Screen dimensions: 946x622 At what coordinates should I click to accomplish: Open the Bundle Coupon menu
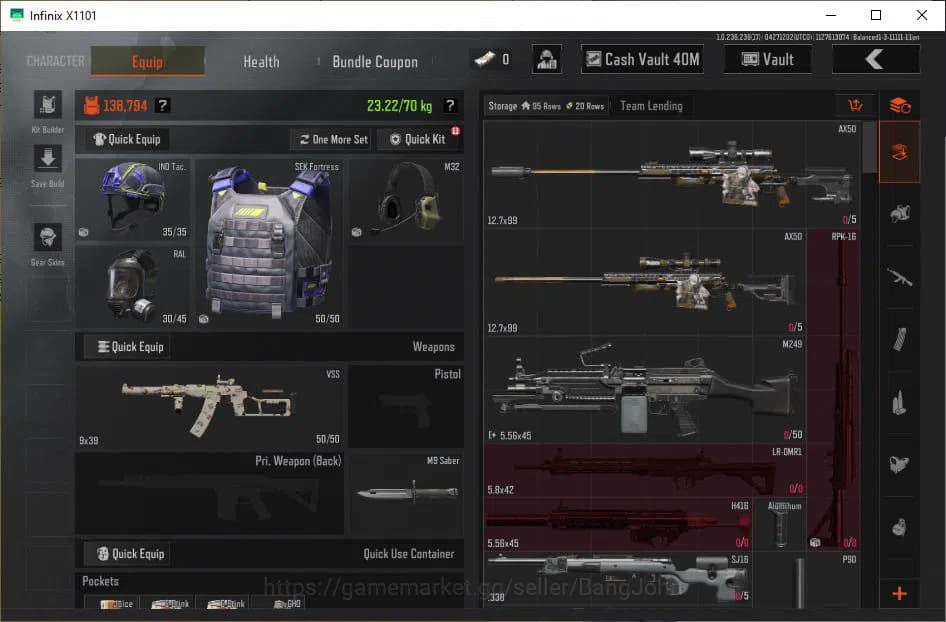point(375,61)
